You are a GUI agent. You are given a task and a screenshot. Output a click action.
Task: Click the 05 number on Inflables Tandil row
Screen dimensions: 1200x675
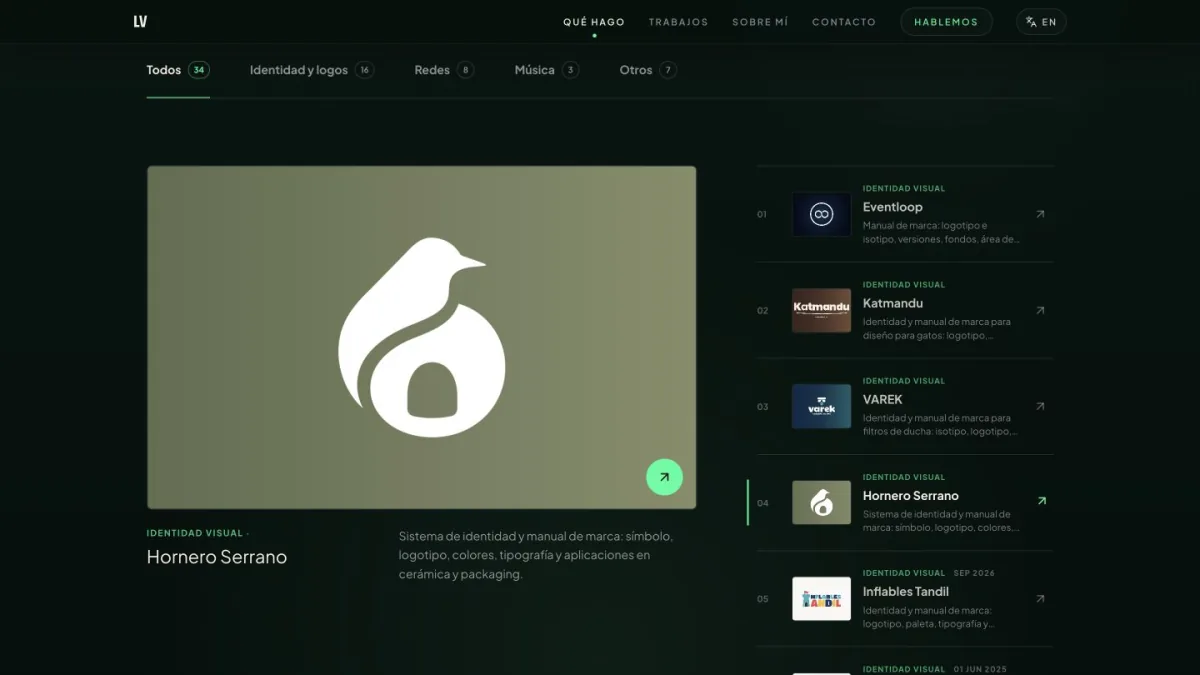[x=763, y=599]
